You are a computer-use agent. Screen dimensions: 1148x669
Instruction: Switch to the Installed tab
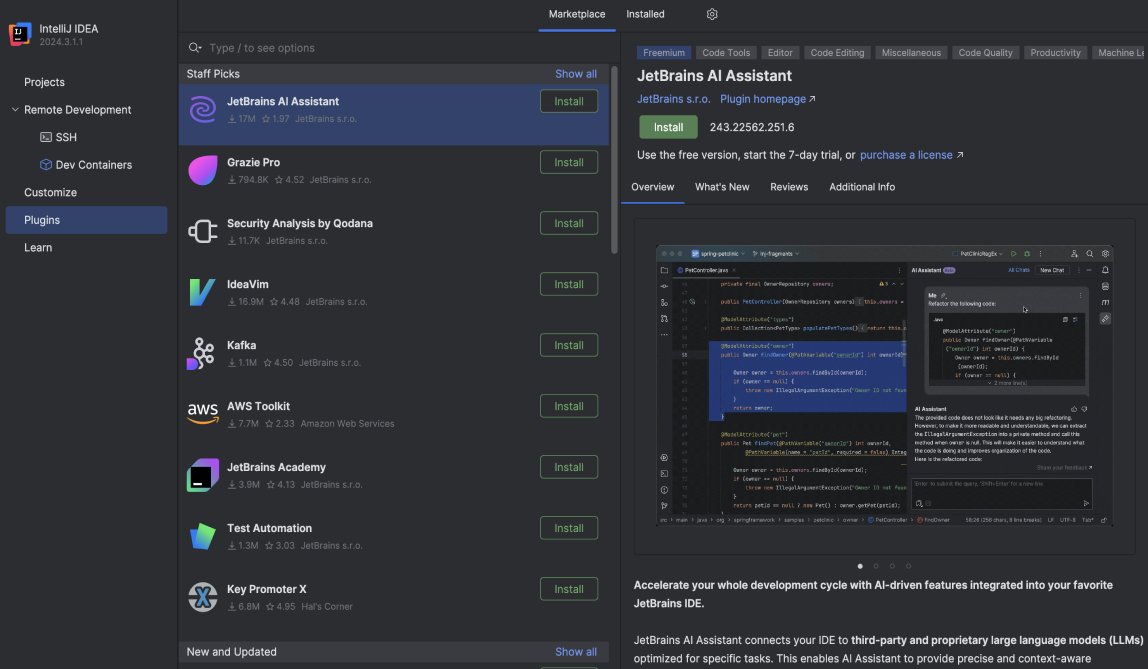pyautogui.click(x=645, y=14)
